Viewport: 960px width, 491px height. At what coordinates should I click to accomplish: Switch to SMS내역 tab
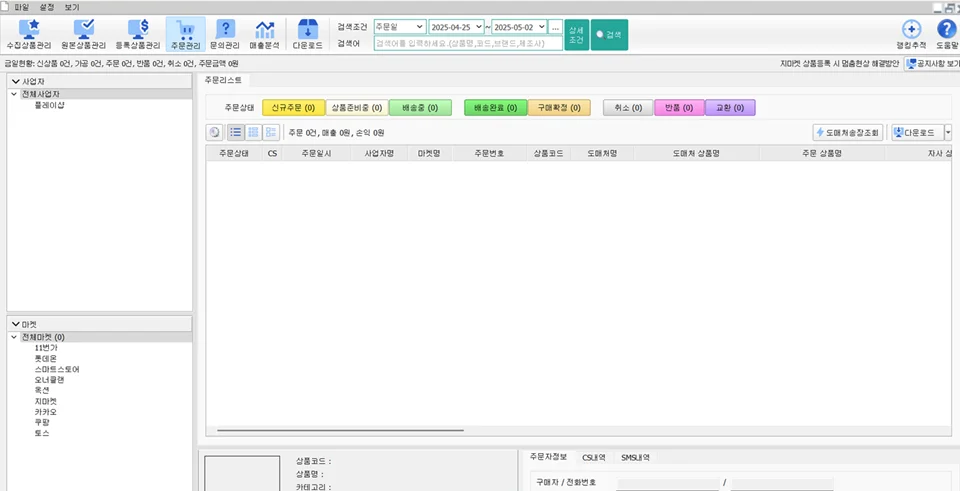click(636, 457)
